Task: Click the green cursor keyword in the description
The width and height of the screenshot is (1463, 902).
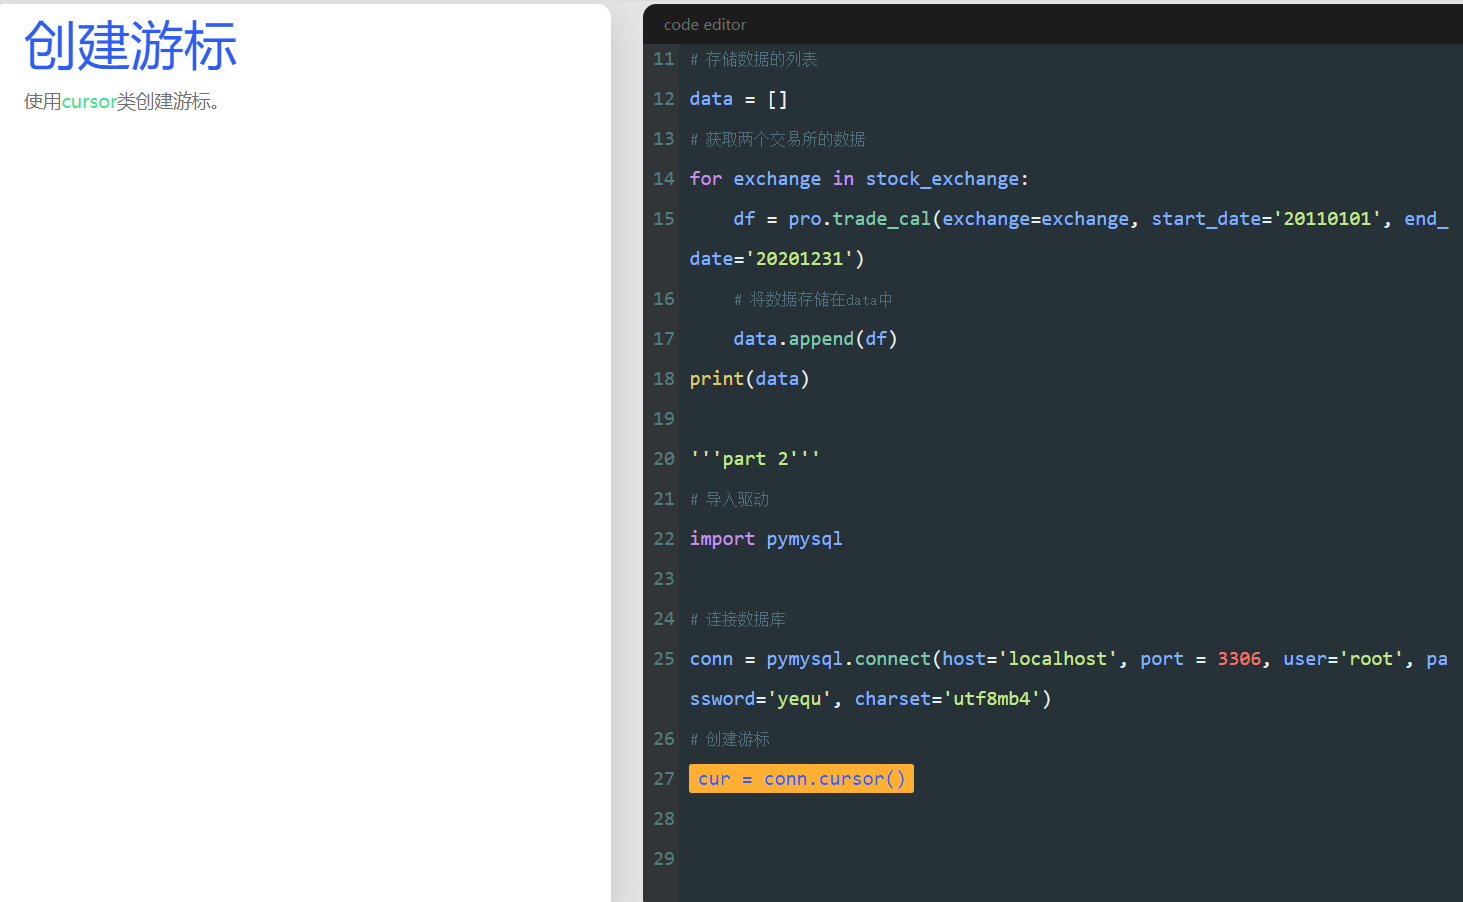Action: coord(89,101)
